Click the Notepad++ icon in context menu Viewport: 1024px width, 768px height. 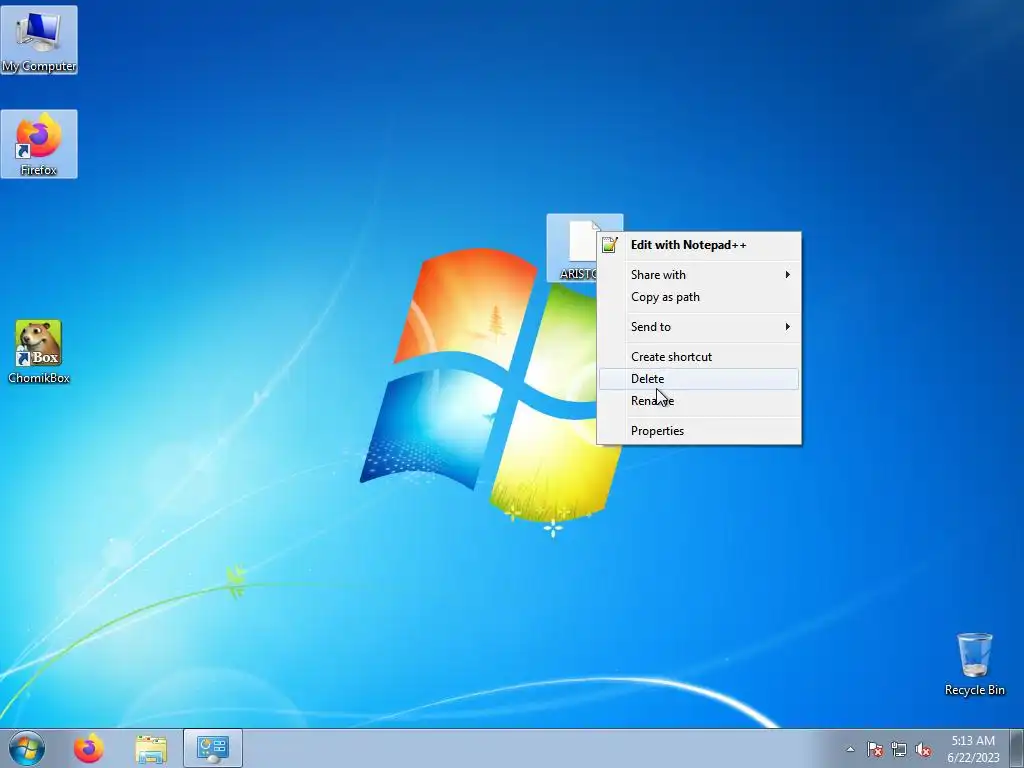(610, 245)
